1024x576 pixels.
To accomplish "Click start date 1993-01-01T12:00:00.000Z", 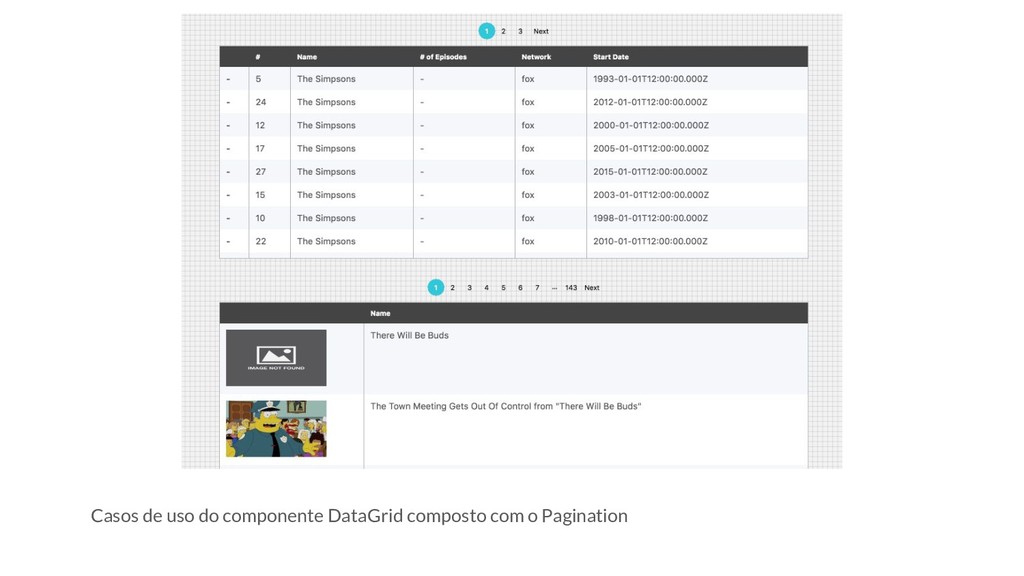I will pyautogui.click(x=650, y=79).
